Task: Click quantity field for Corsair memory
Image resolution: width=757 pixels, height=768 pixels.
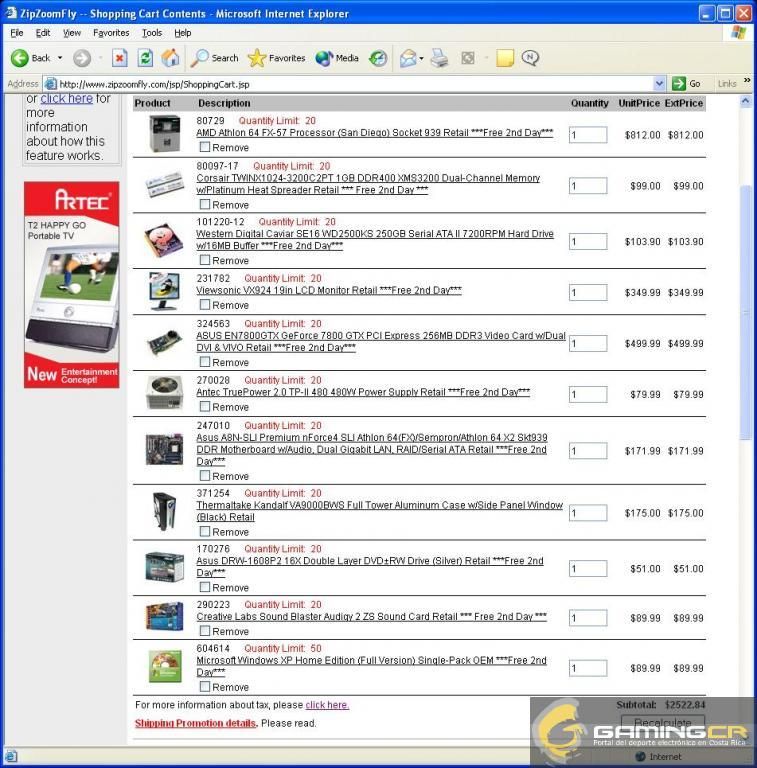Action: (x=588, y=186)
